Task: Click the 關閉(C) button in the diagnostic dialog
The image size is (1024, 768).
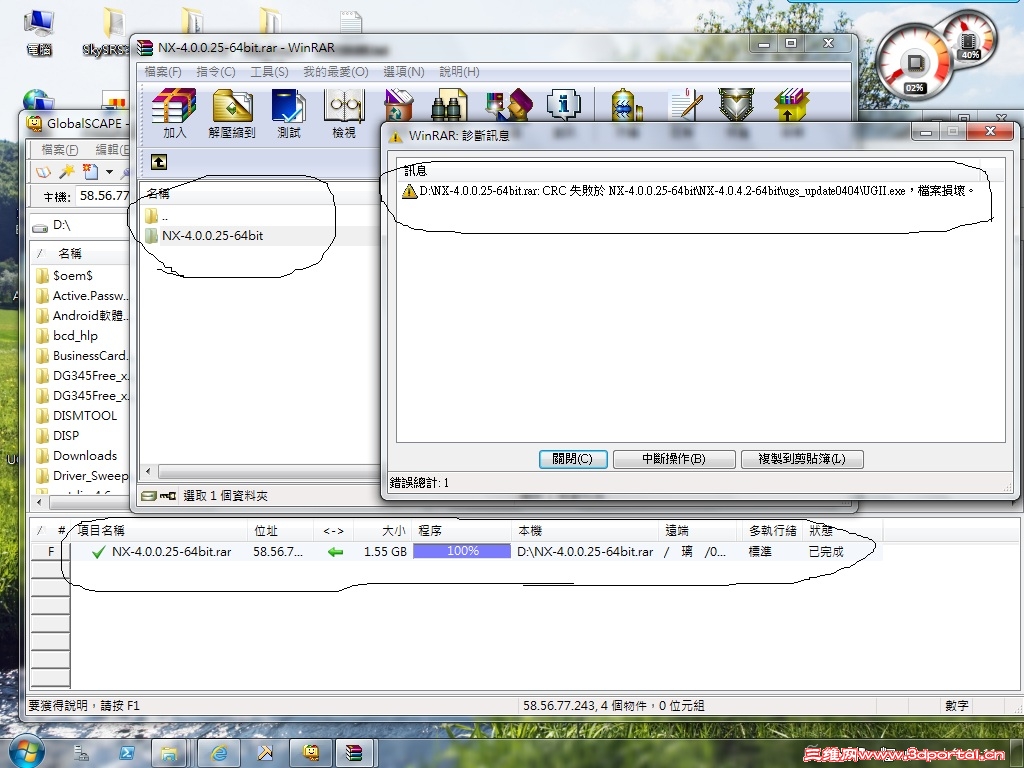Action: click(x=573, y=459)
